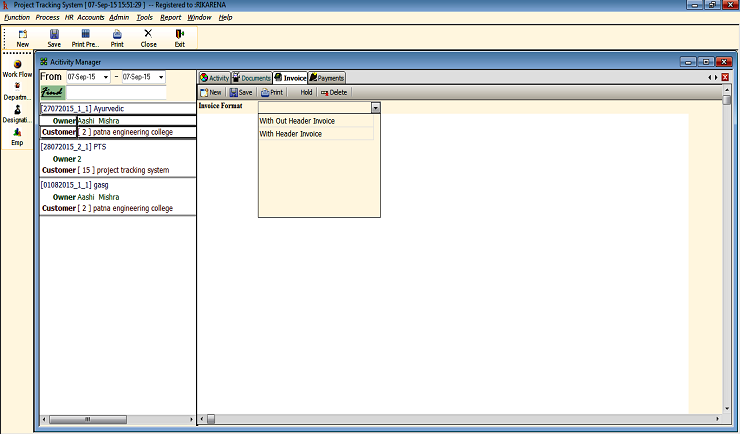The height and width of the screenshot is (434, 740).
Task: Open the Accounts menu
Action: coord(90,17)
